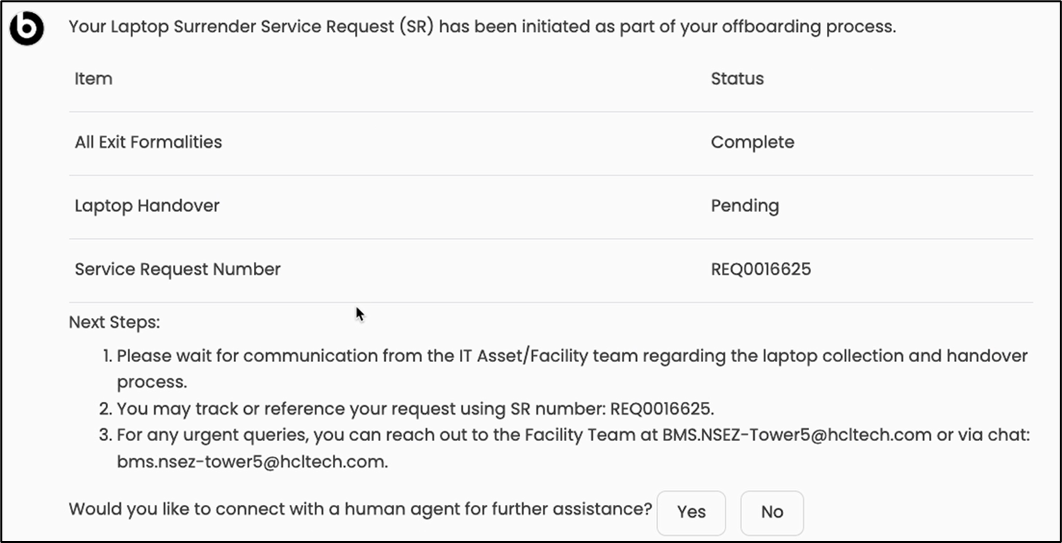Choose No to decline human agent
The width and height of the screenshot is (1062, 543).
click(771, 512)
